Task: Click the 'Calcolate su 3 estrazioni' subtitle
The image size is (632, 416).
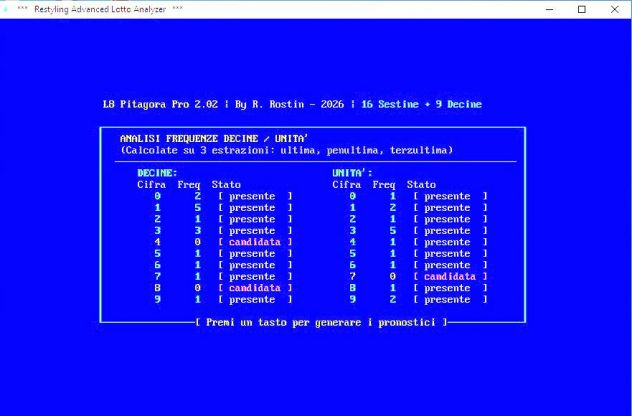Action: pyautogui.click(x=287, y=150)
